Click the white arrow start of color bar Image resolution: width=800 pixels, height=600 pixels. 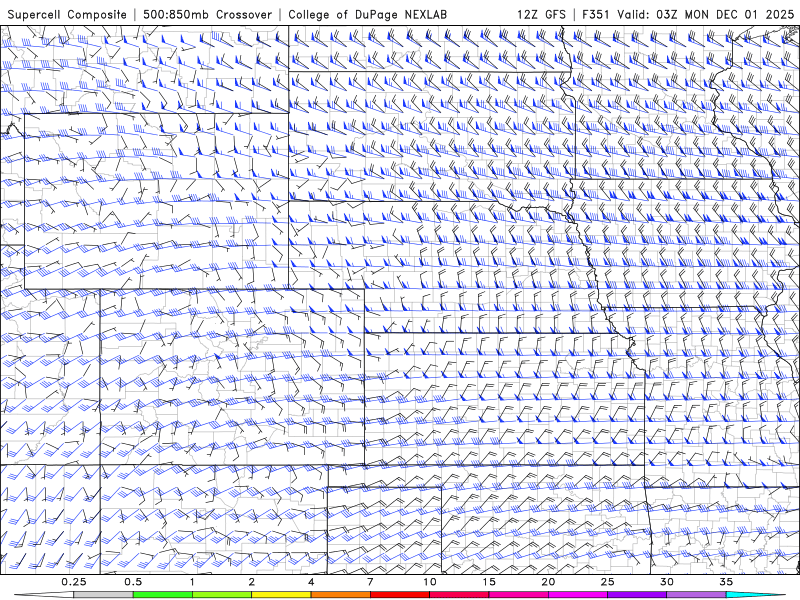[x=44, y=595]
